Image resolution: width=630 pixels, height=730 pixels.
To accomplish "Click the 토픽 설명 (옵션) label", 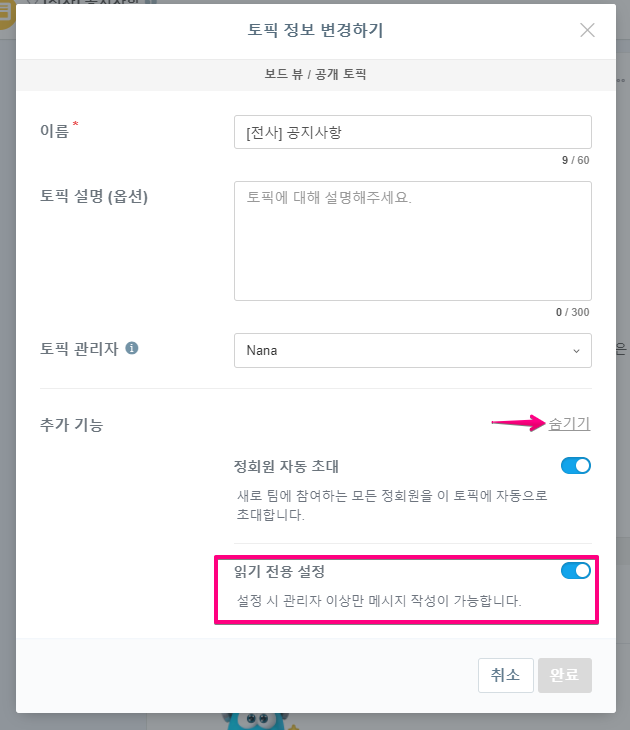I will [x=94, y=196].
